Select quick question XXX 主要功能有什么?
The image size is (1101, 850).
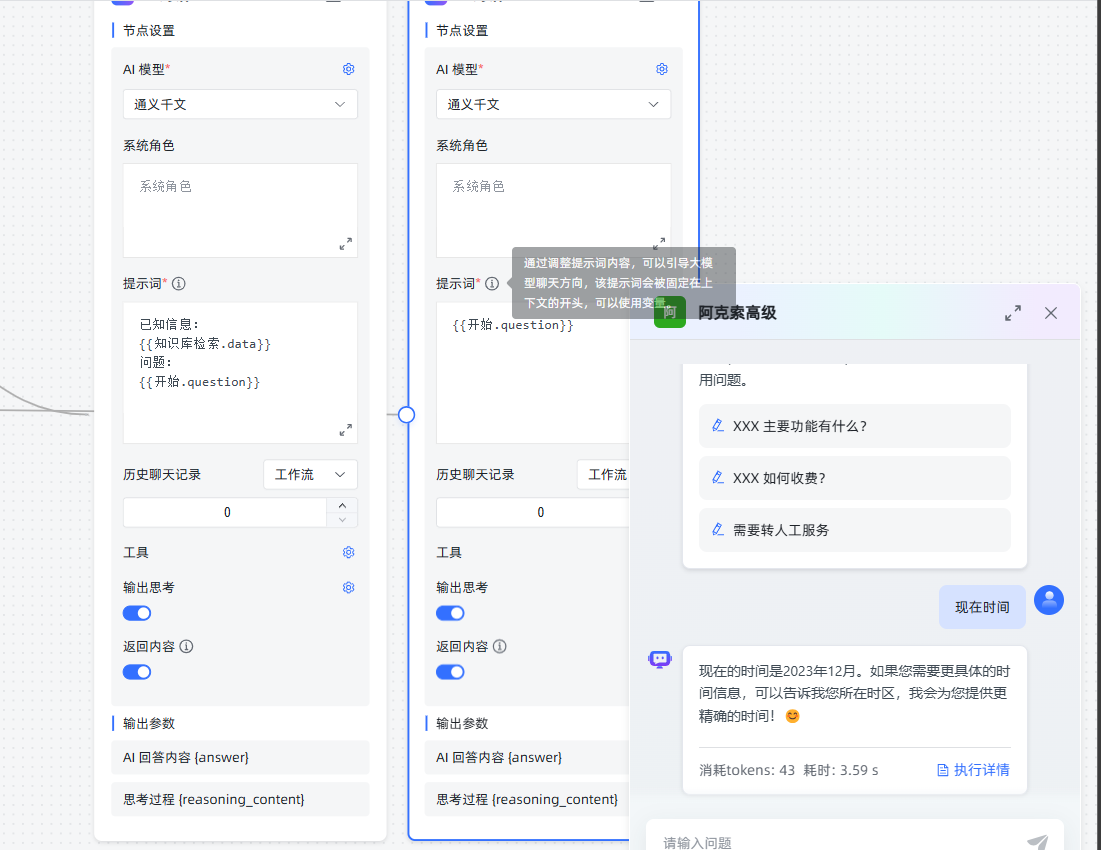(x=855, y=426)
